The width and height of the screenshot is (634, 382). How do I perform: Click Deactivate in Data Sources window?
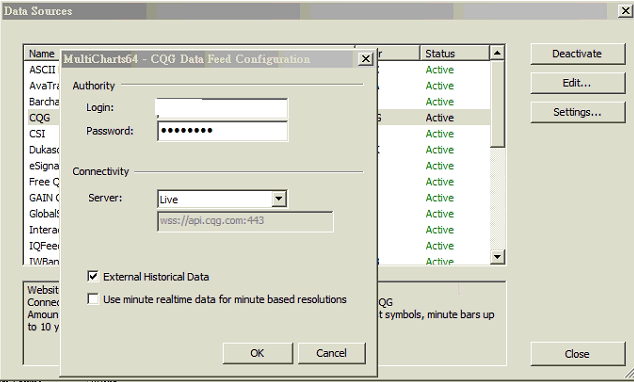577,54
